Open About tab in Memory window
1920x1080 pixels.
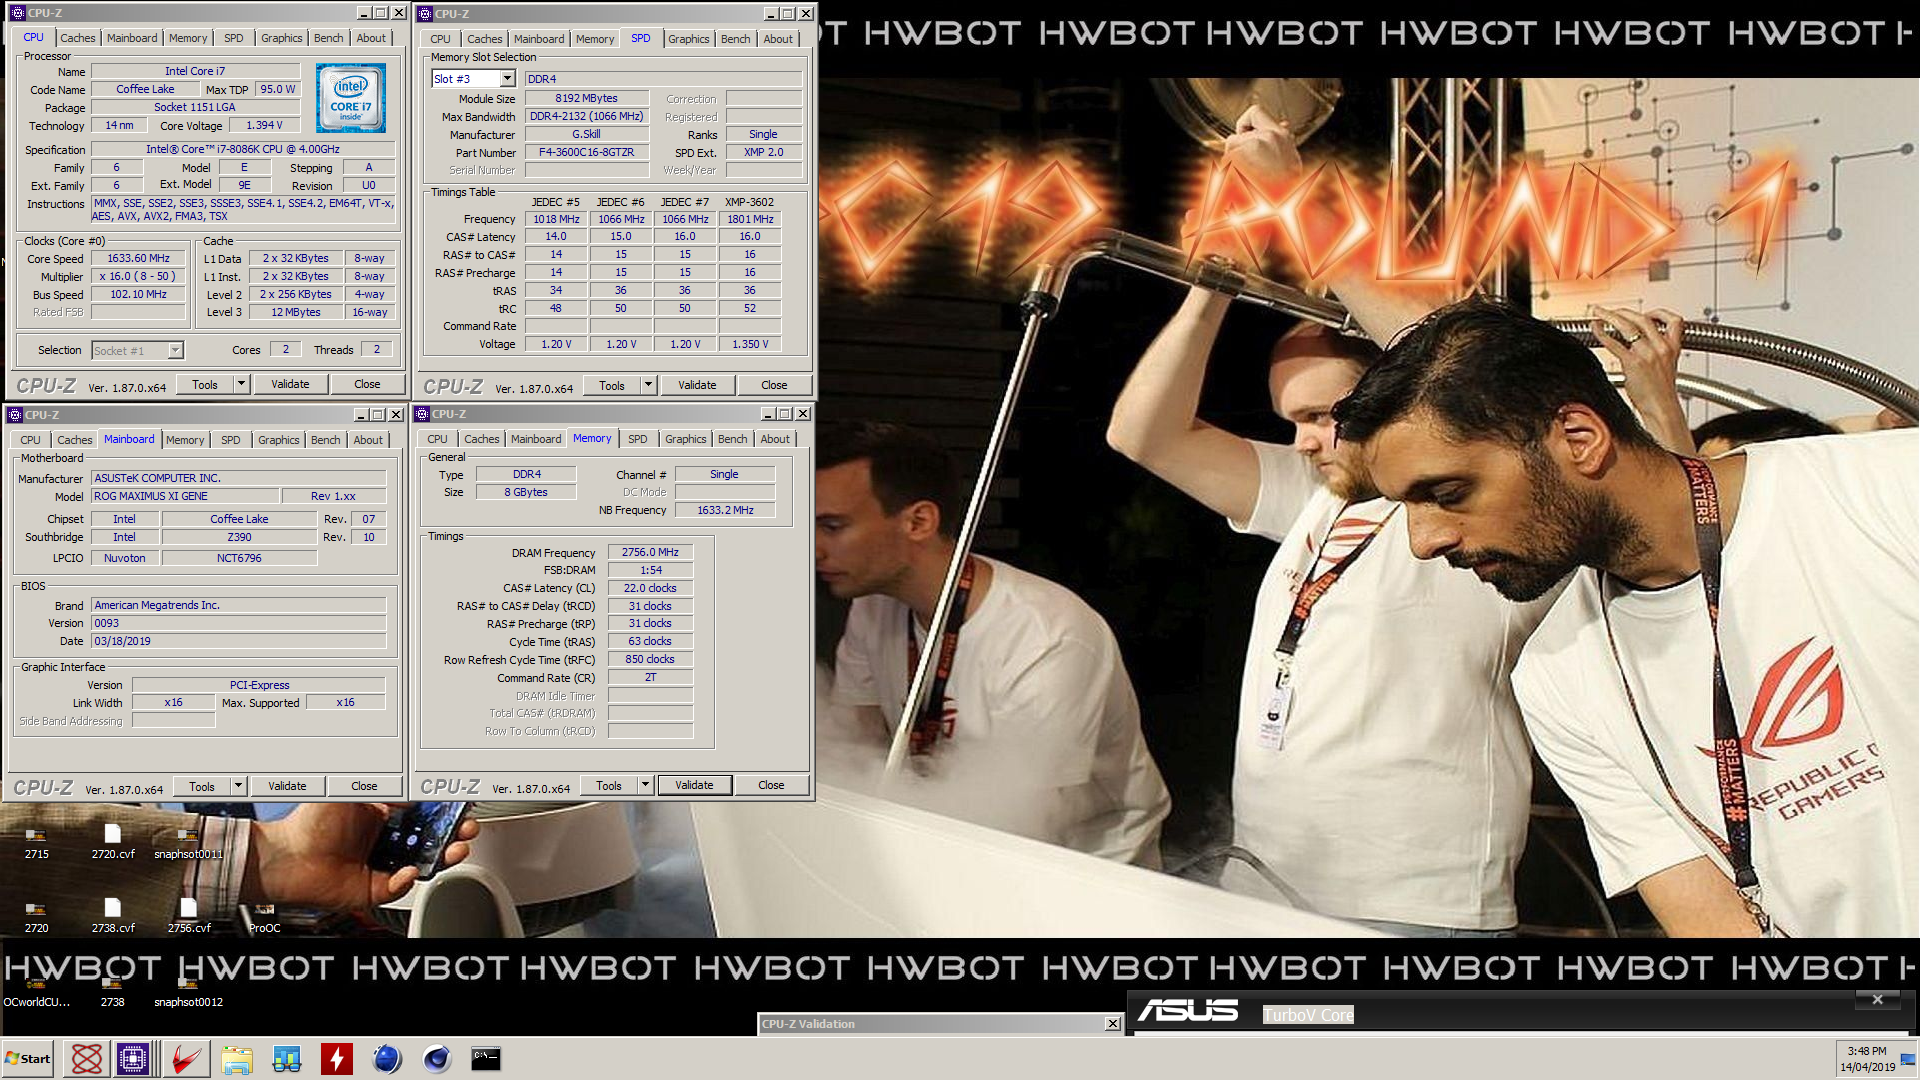(x=775, y=439)
